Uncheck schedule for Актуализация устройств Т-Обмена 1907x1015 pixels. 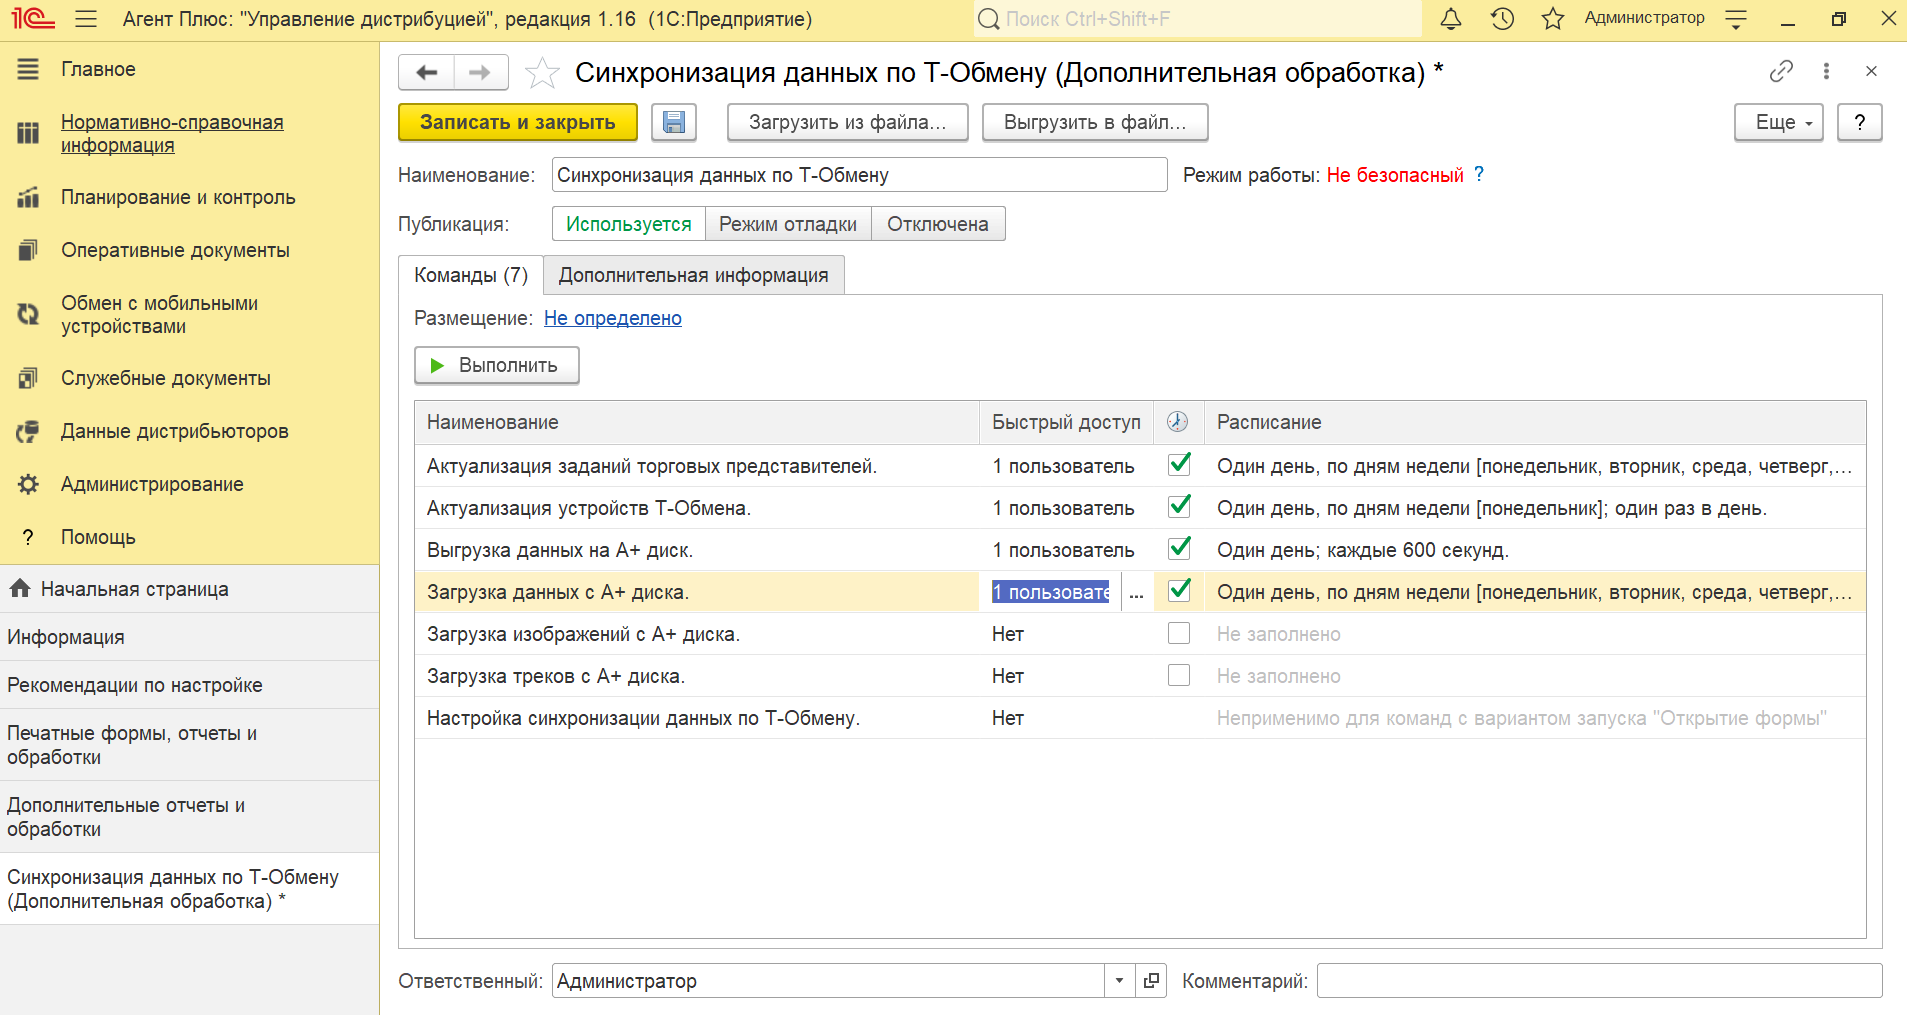(1179, 506)
